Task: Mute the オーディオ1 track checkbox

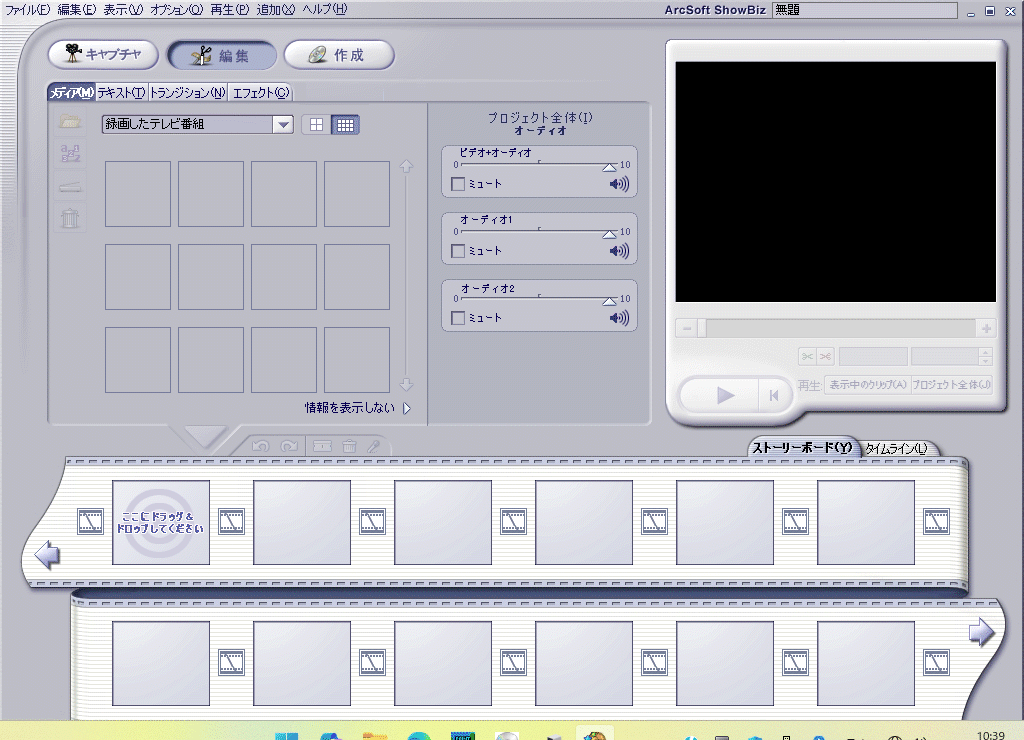Action: coord(458,251)
